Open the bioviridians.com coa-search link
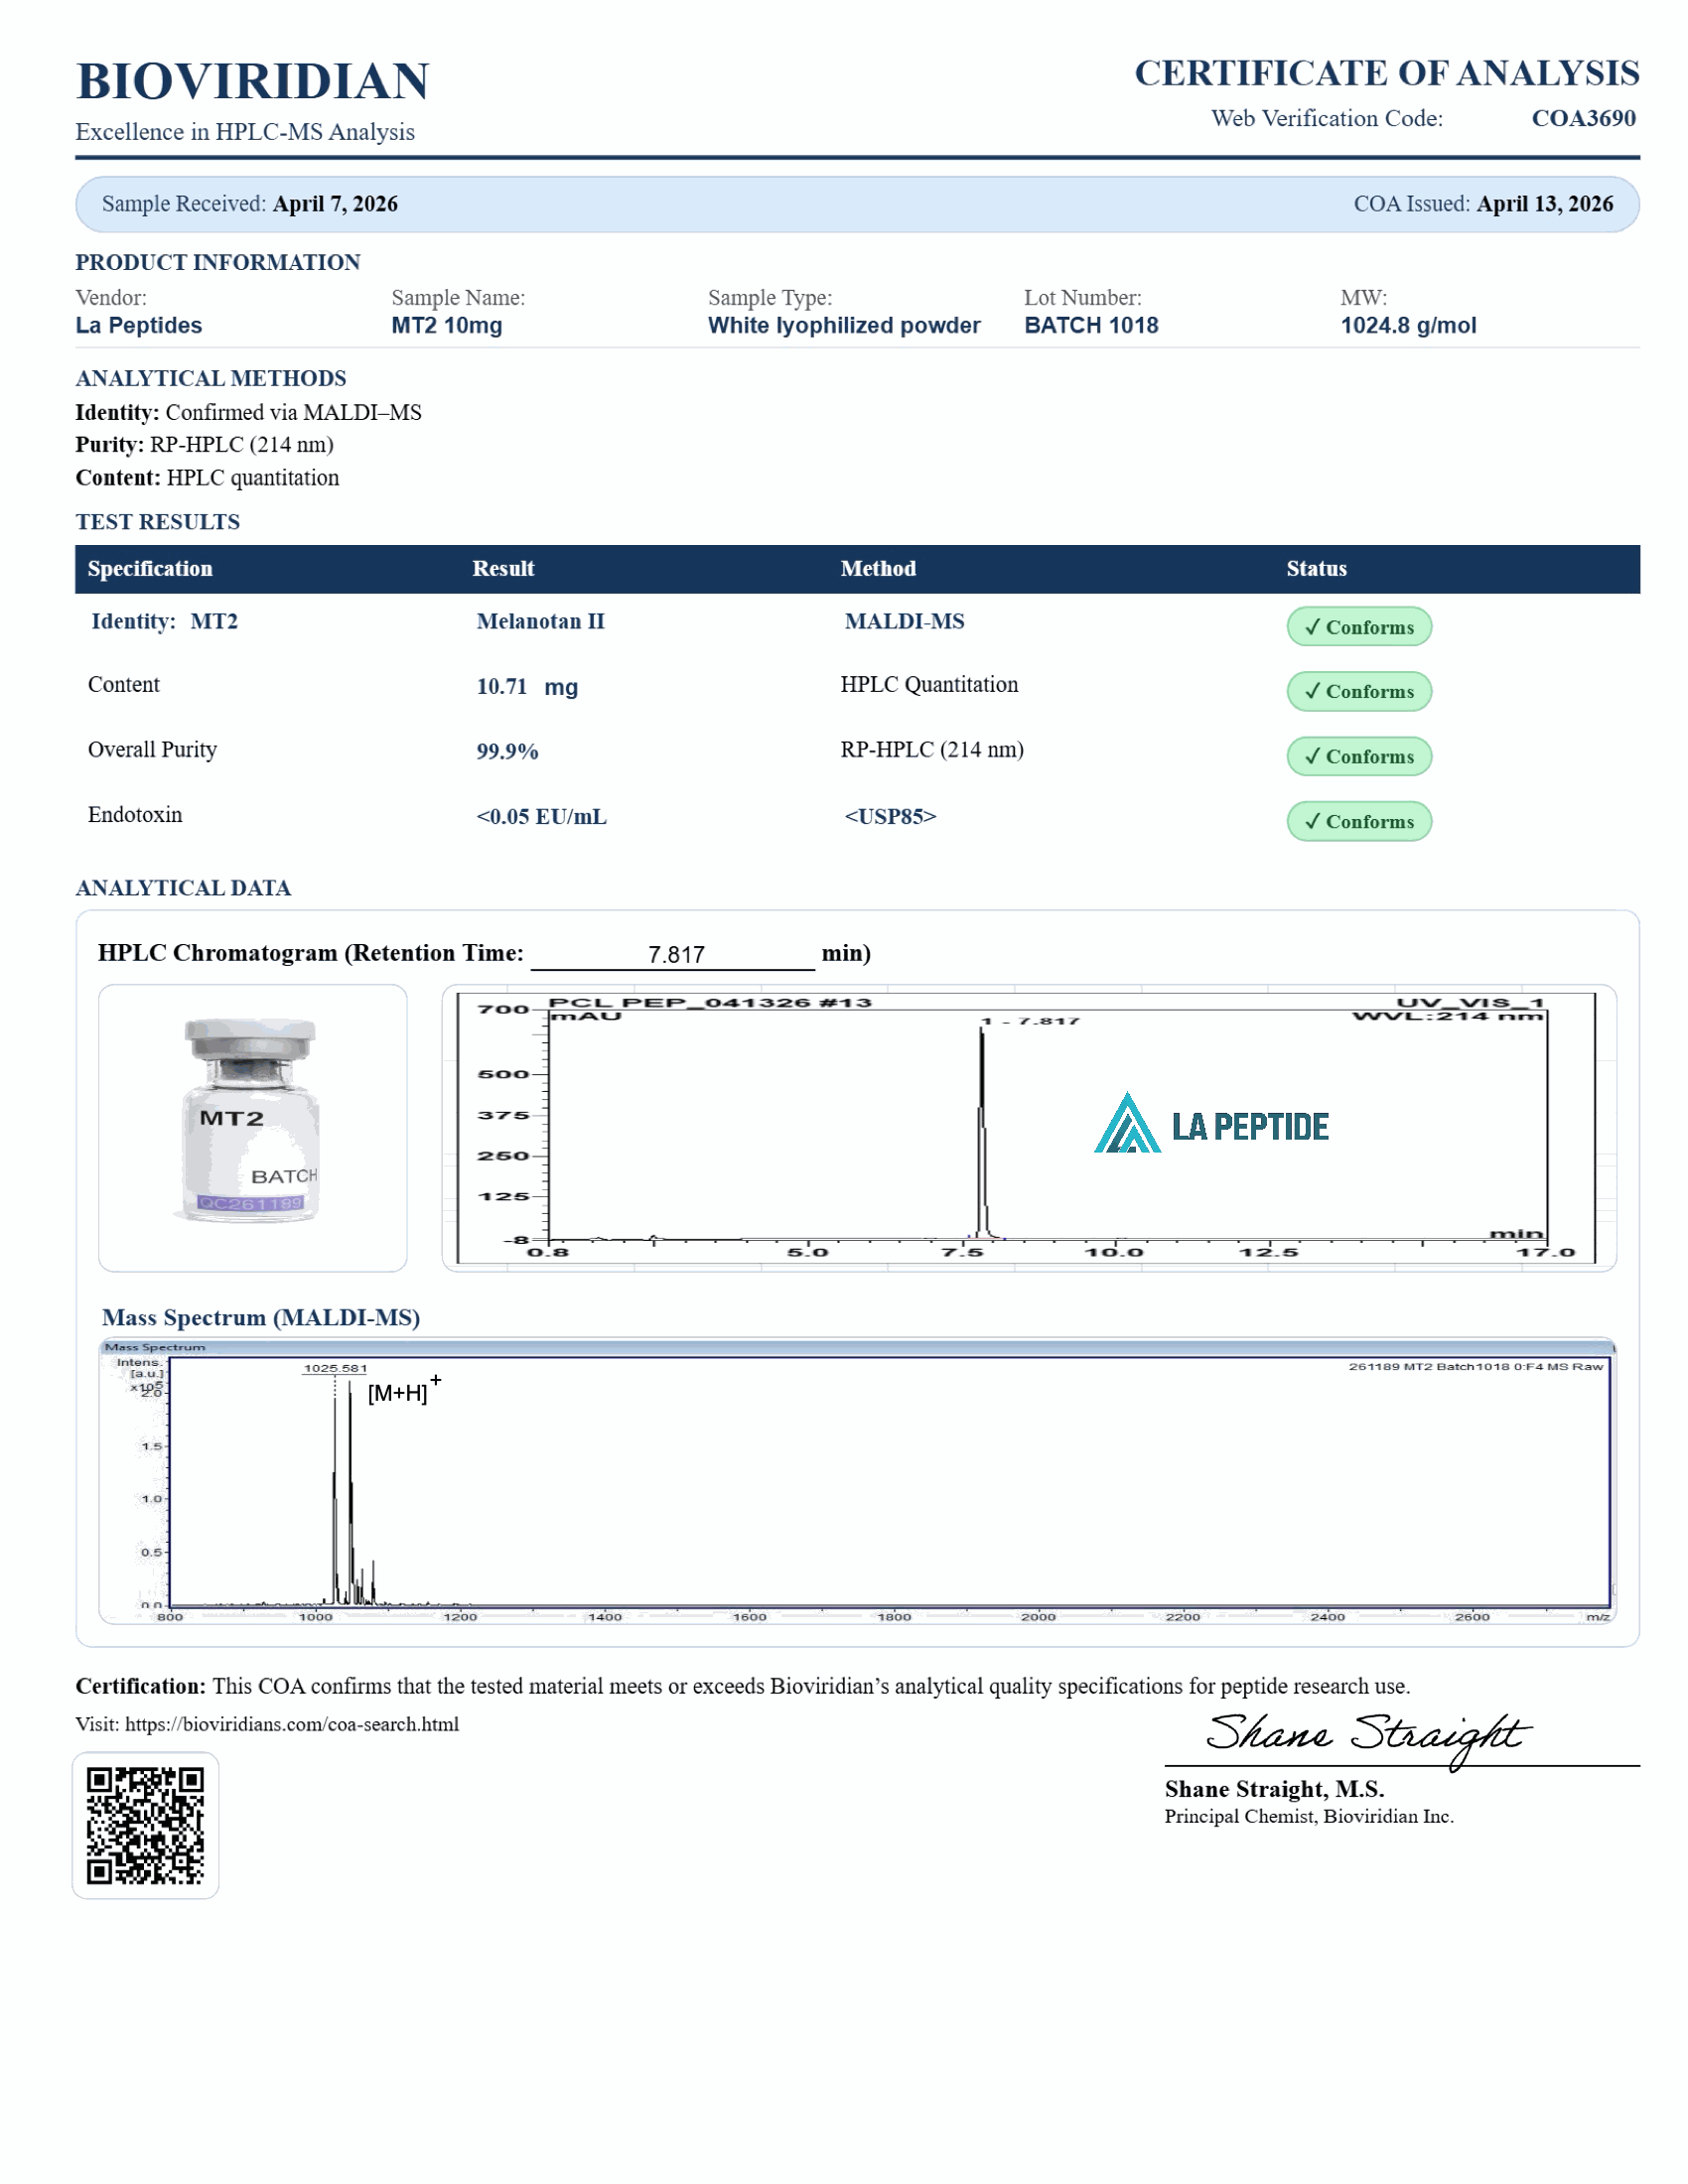Screen dimensions: 1688x2184 tap(292, 1724)
